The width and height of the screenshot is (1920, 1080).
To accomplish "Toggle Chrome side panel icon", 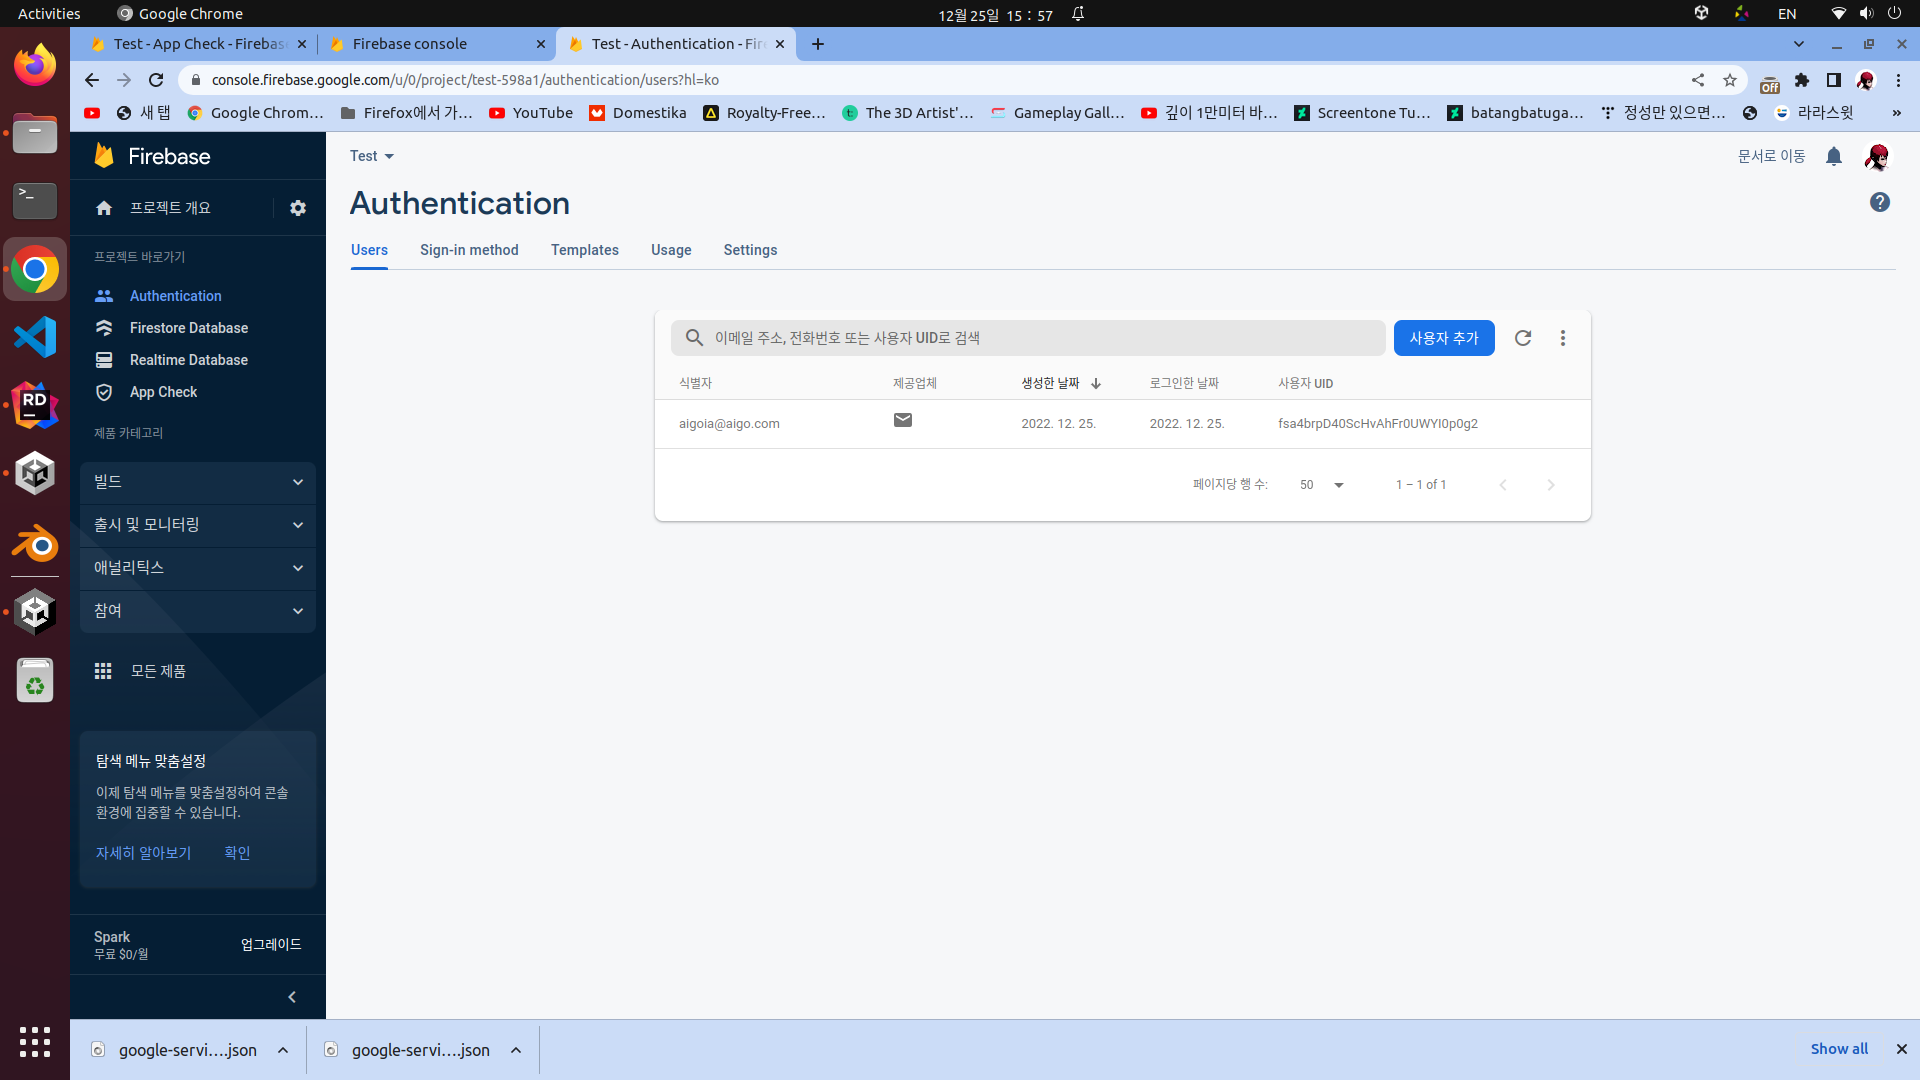I will pos(1834,80).
